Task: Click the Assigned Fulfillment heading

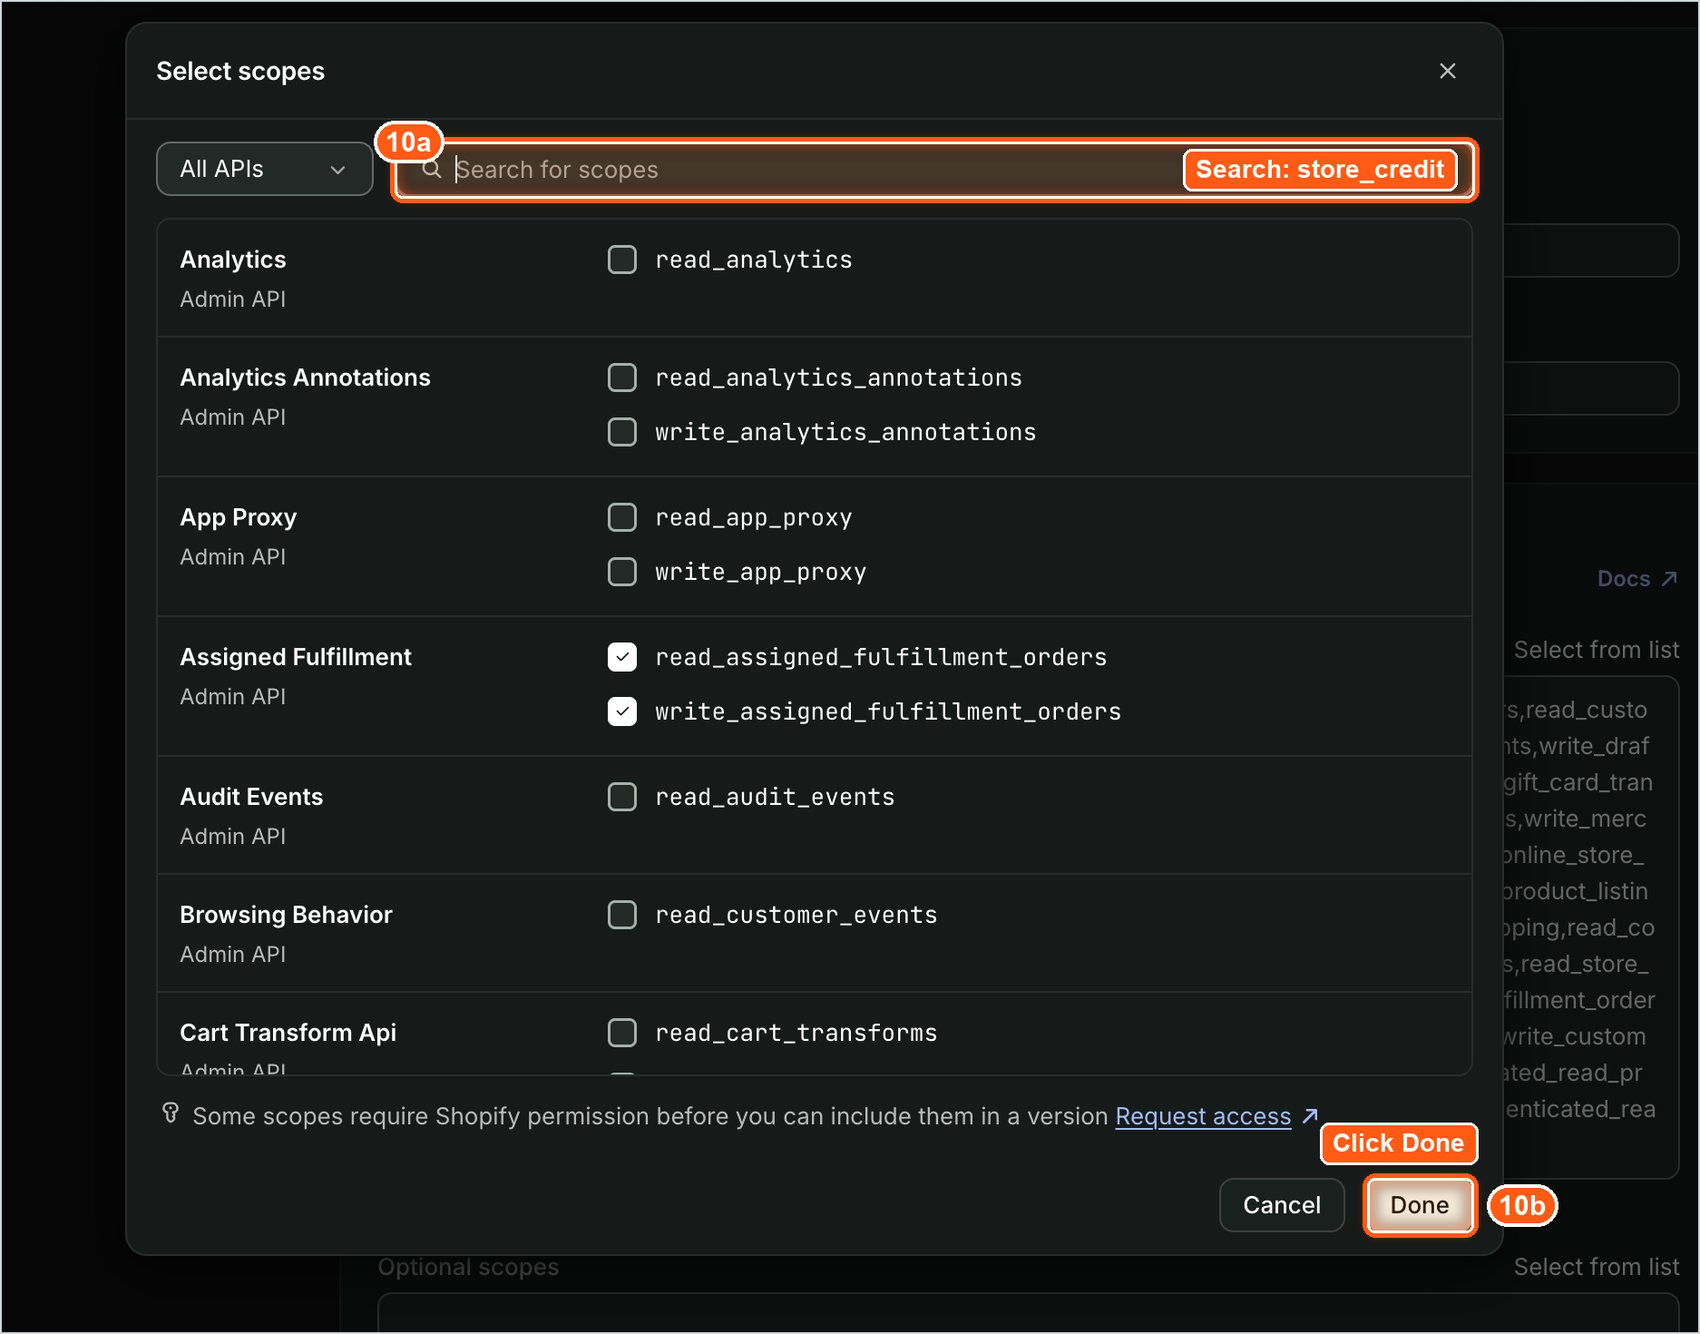Action: 296,657
